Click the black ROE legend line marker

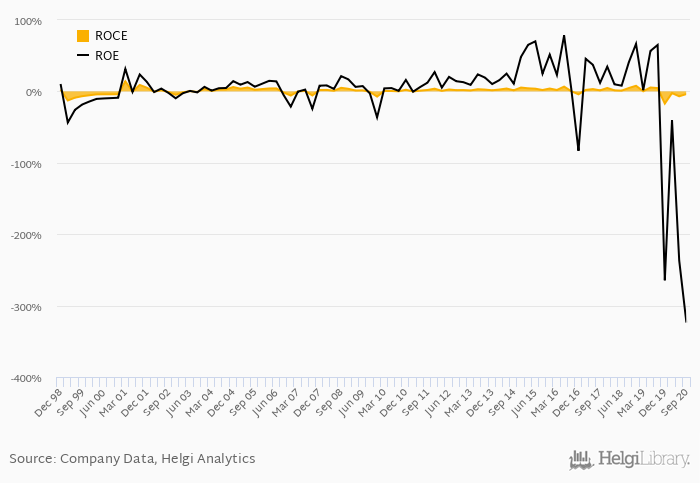[83, 56]
